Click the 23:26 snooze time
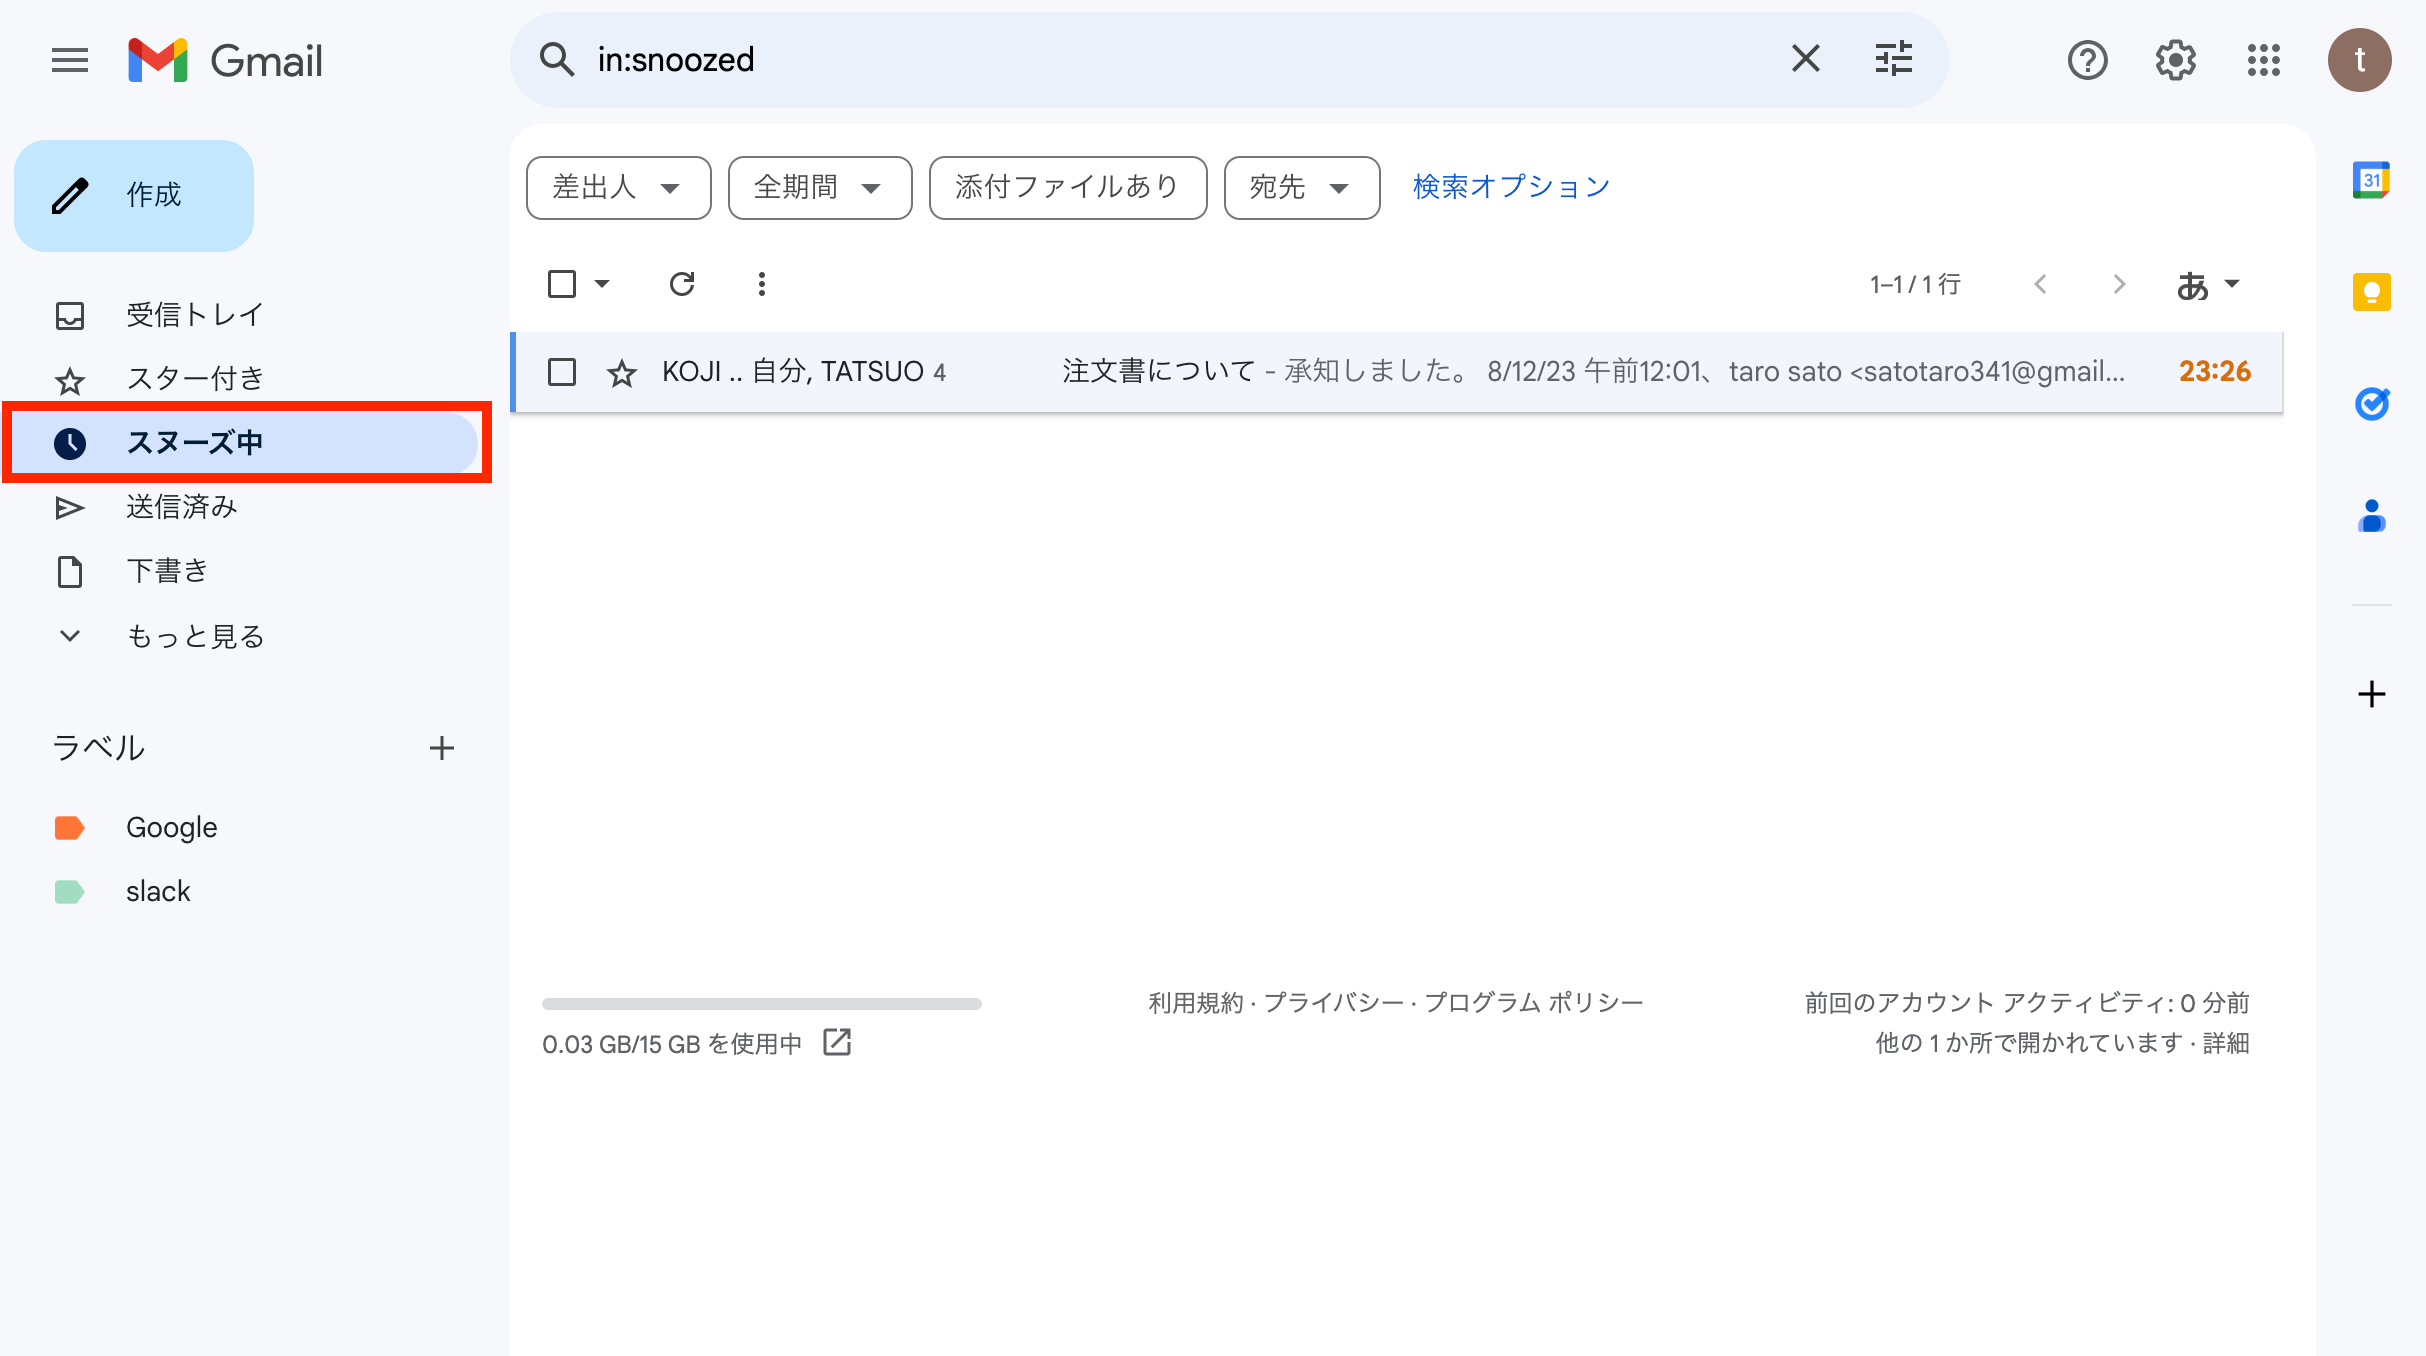The height and width of the screenshot is (1356, 2426). click(2214, 372)
